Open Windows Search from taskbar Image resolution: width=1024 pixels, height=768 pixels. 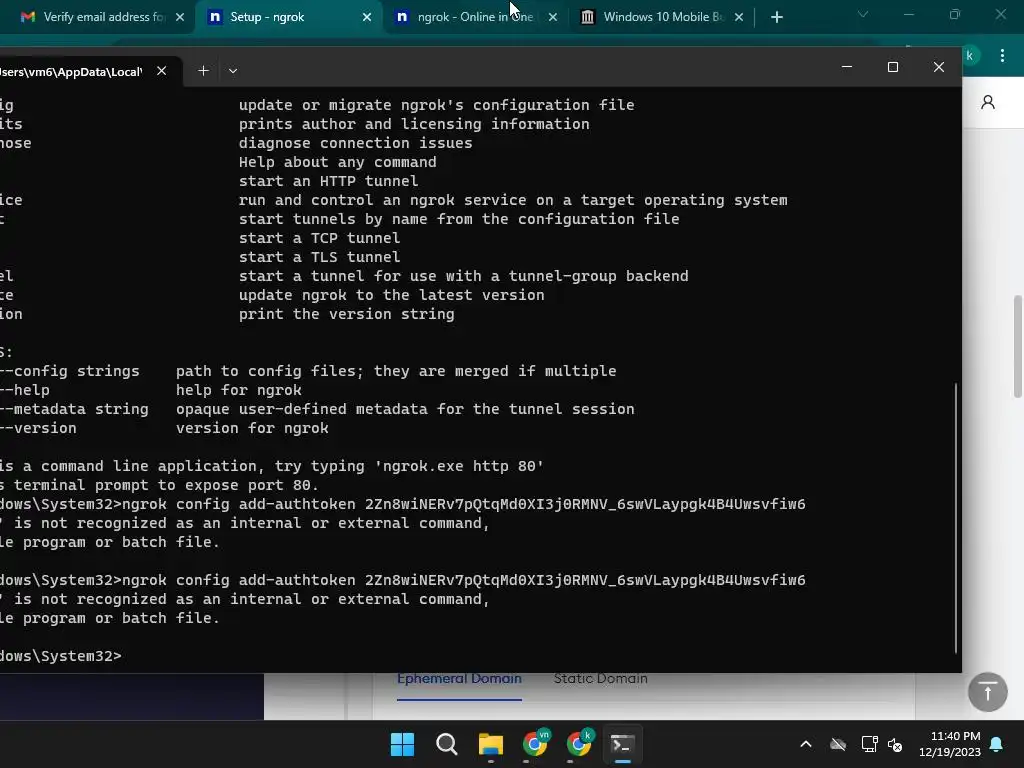click(447, 744)
